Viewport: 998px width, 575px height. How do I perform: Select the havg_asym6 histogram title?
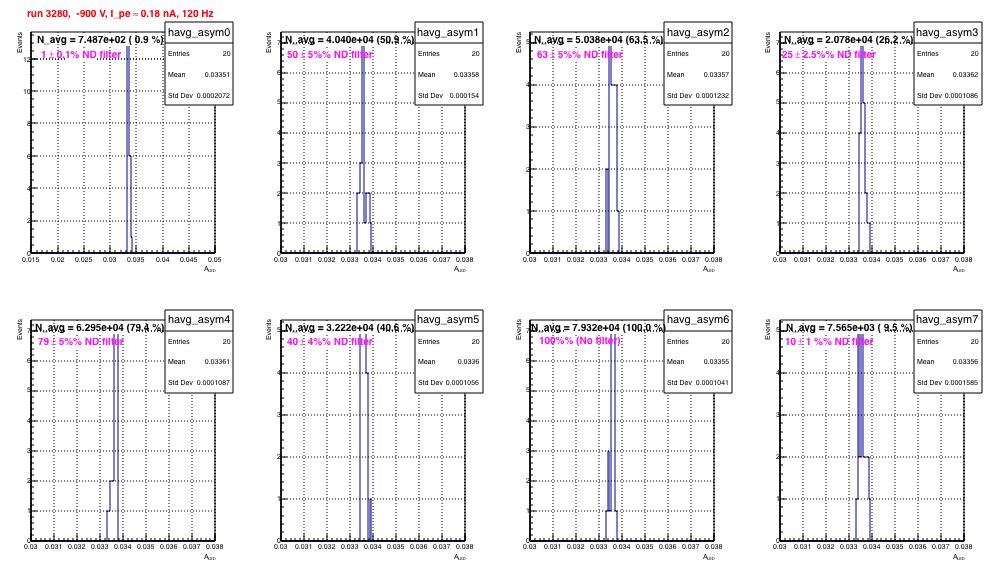(x=698, y=319)
